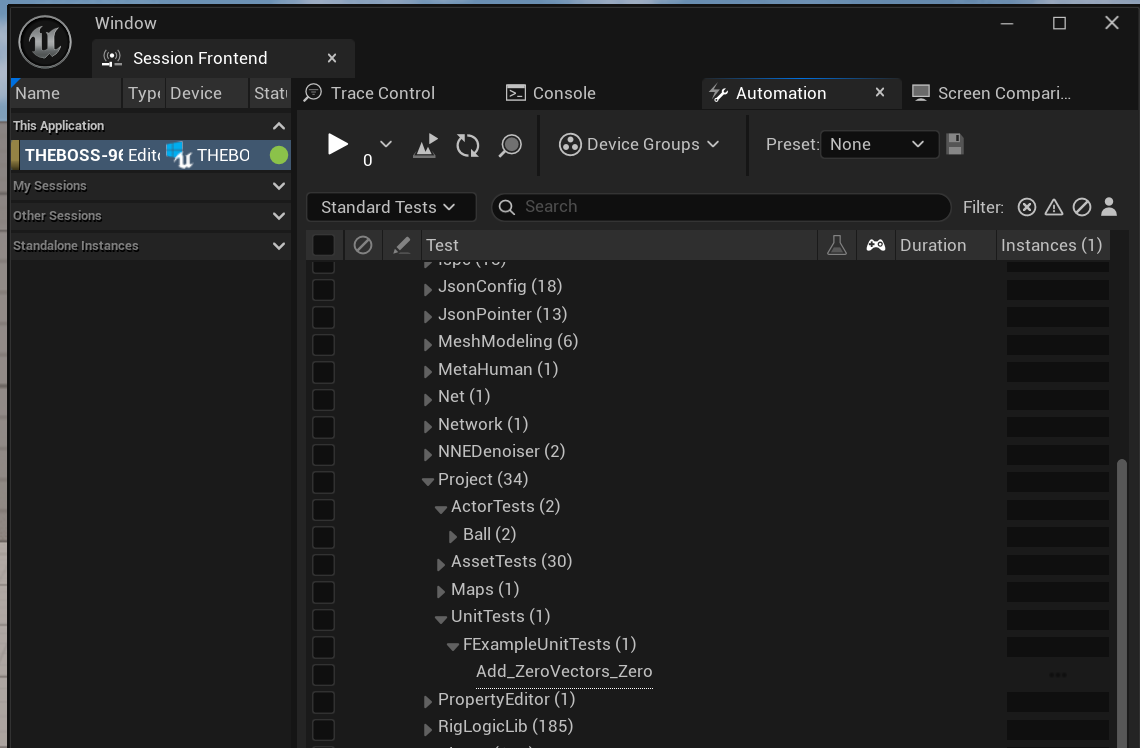
Task: Click the Find Workers magnifier icon
Action: pos(510,145)
